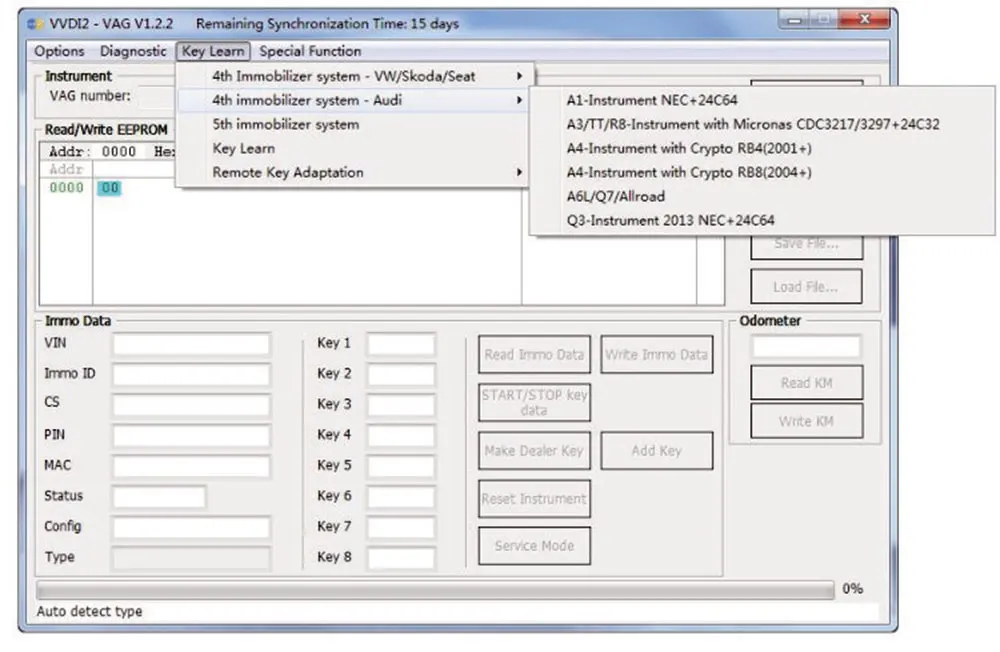
Task: Click the Read Immo Data button
Action: pos(534,355)
